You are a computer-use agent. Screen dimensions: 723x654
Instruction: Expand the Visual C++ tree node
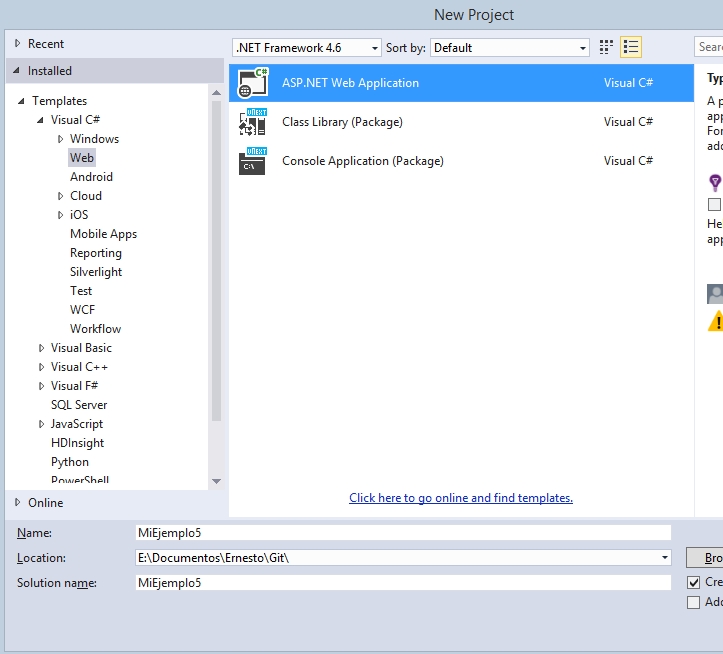click(41, 367)
